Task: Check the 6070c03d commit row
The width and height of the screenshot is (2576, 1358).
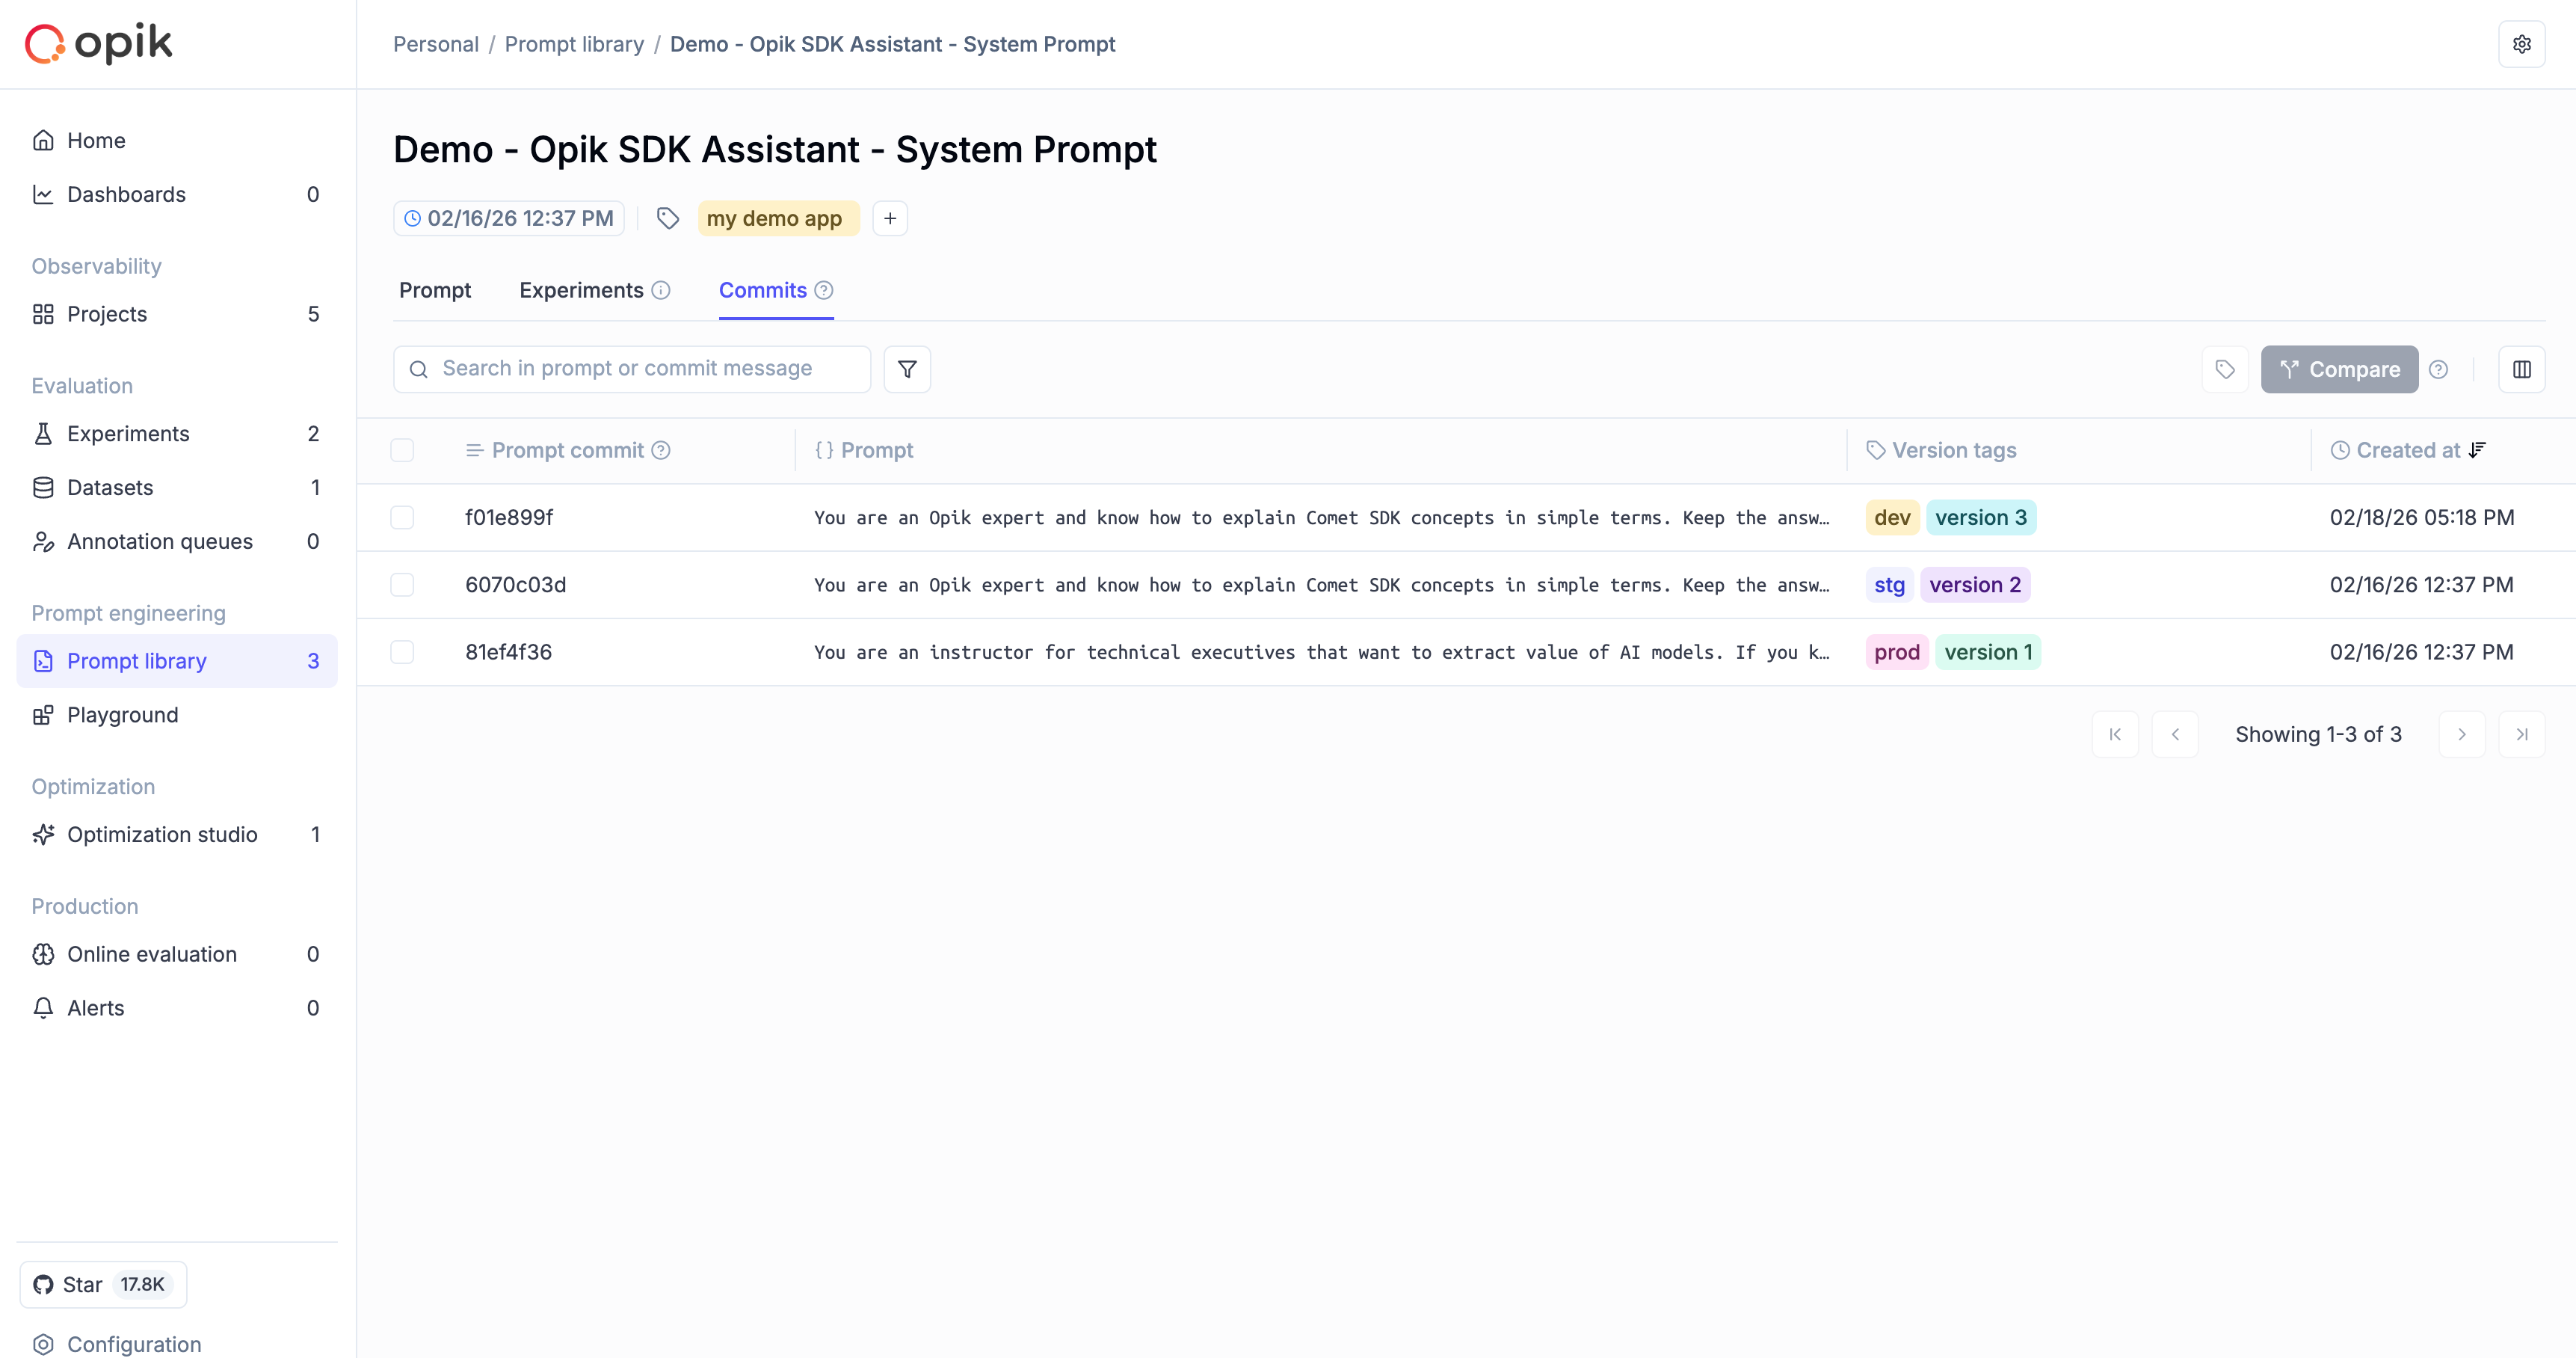Action: point(402,585)
